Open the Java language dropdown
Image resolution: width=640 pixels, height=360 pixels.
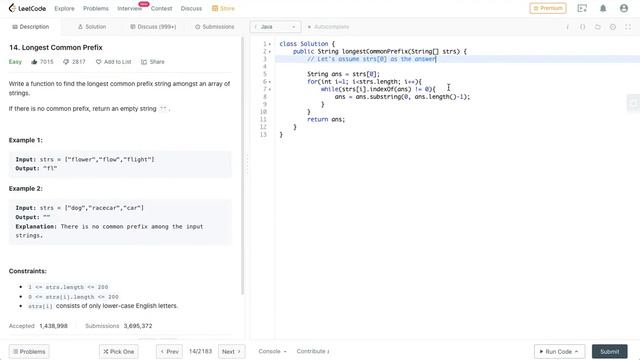pos(276,27)
